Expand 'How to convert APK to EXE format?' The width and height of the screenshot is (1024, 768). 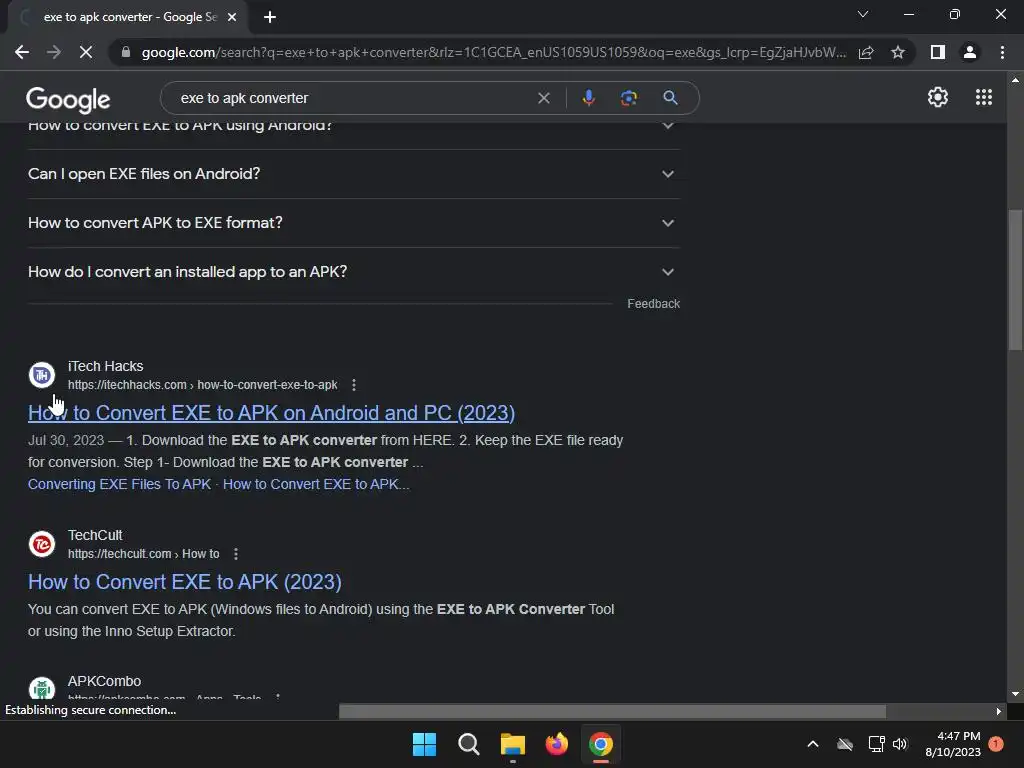tap(354, 223)
